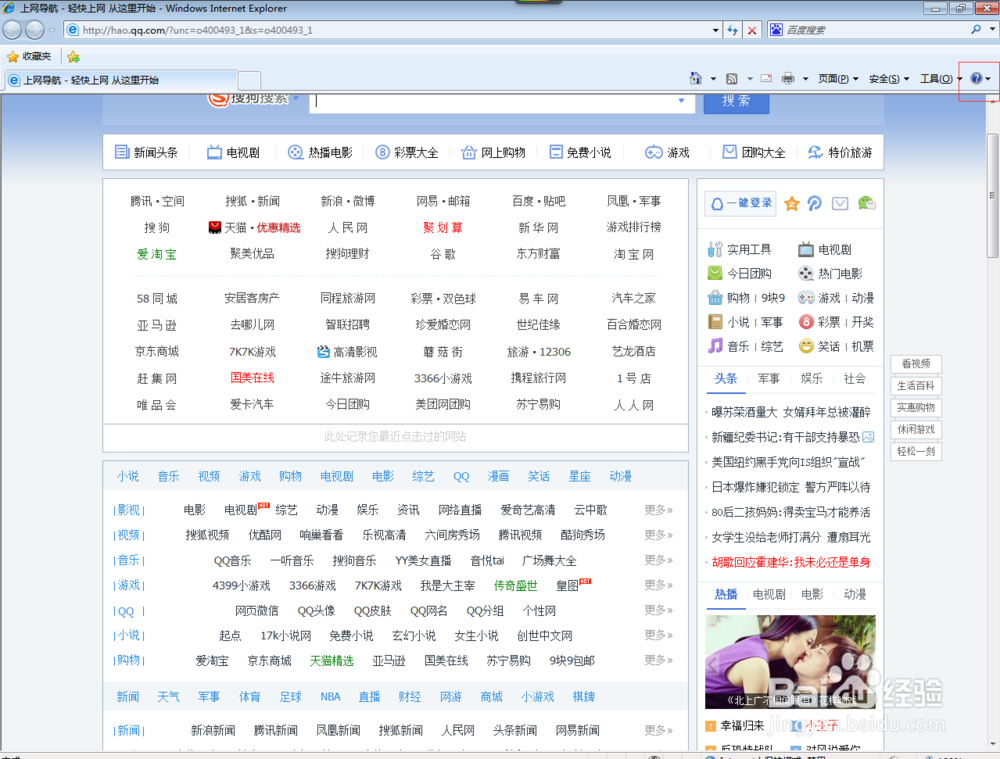Image resolution: width=1000 pixels, height=759 pixels.
Task: Open the search suggestions dropdown in the Sogou search box
Action: (x=681, y=101)
